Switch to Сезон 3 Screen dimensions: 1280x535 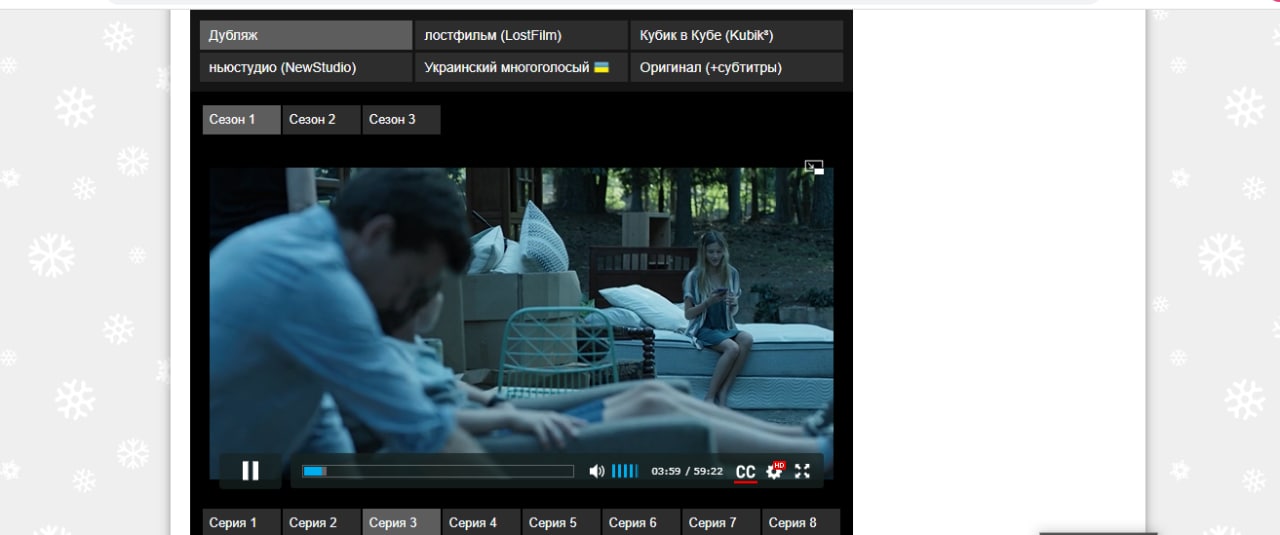click(x=401, y=119)
